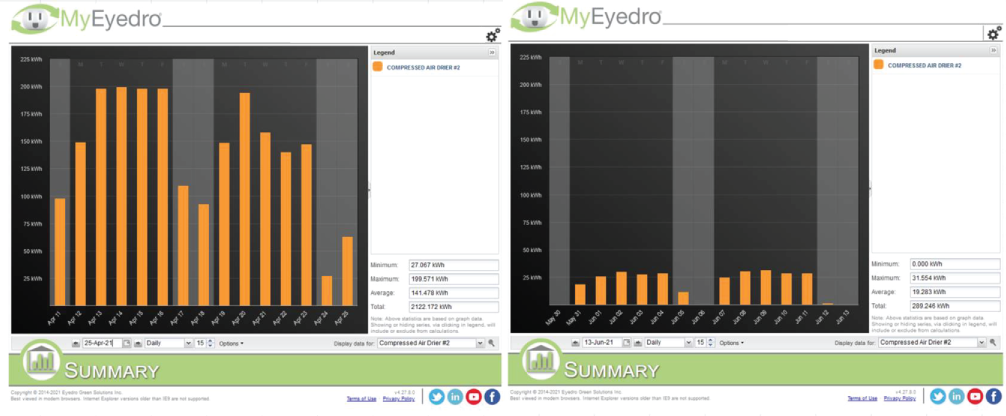Select the Jun 05 bar in right chart
Screen dimensions: 1006x416
click(x=683, y=298)
